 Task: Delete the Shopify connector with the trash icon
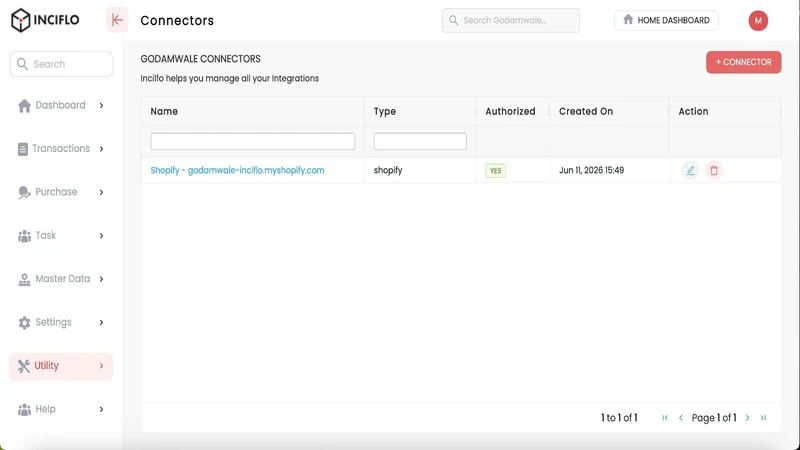click(x=714, y=170)
